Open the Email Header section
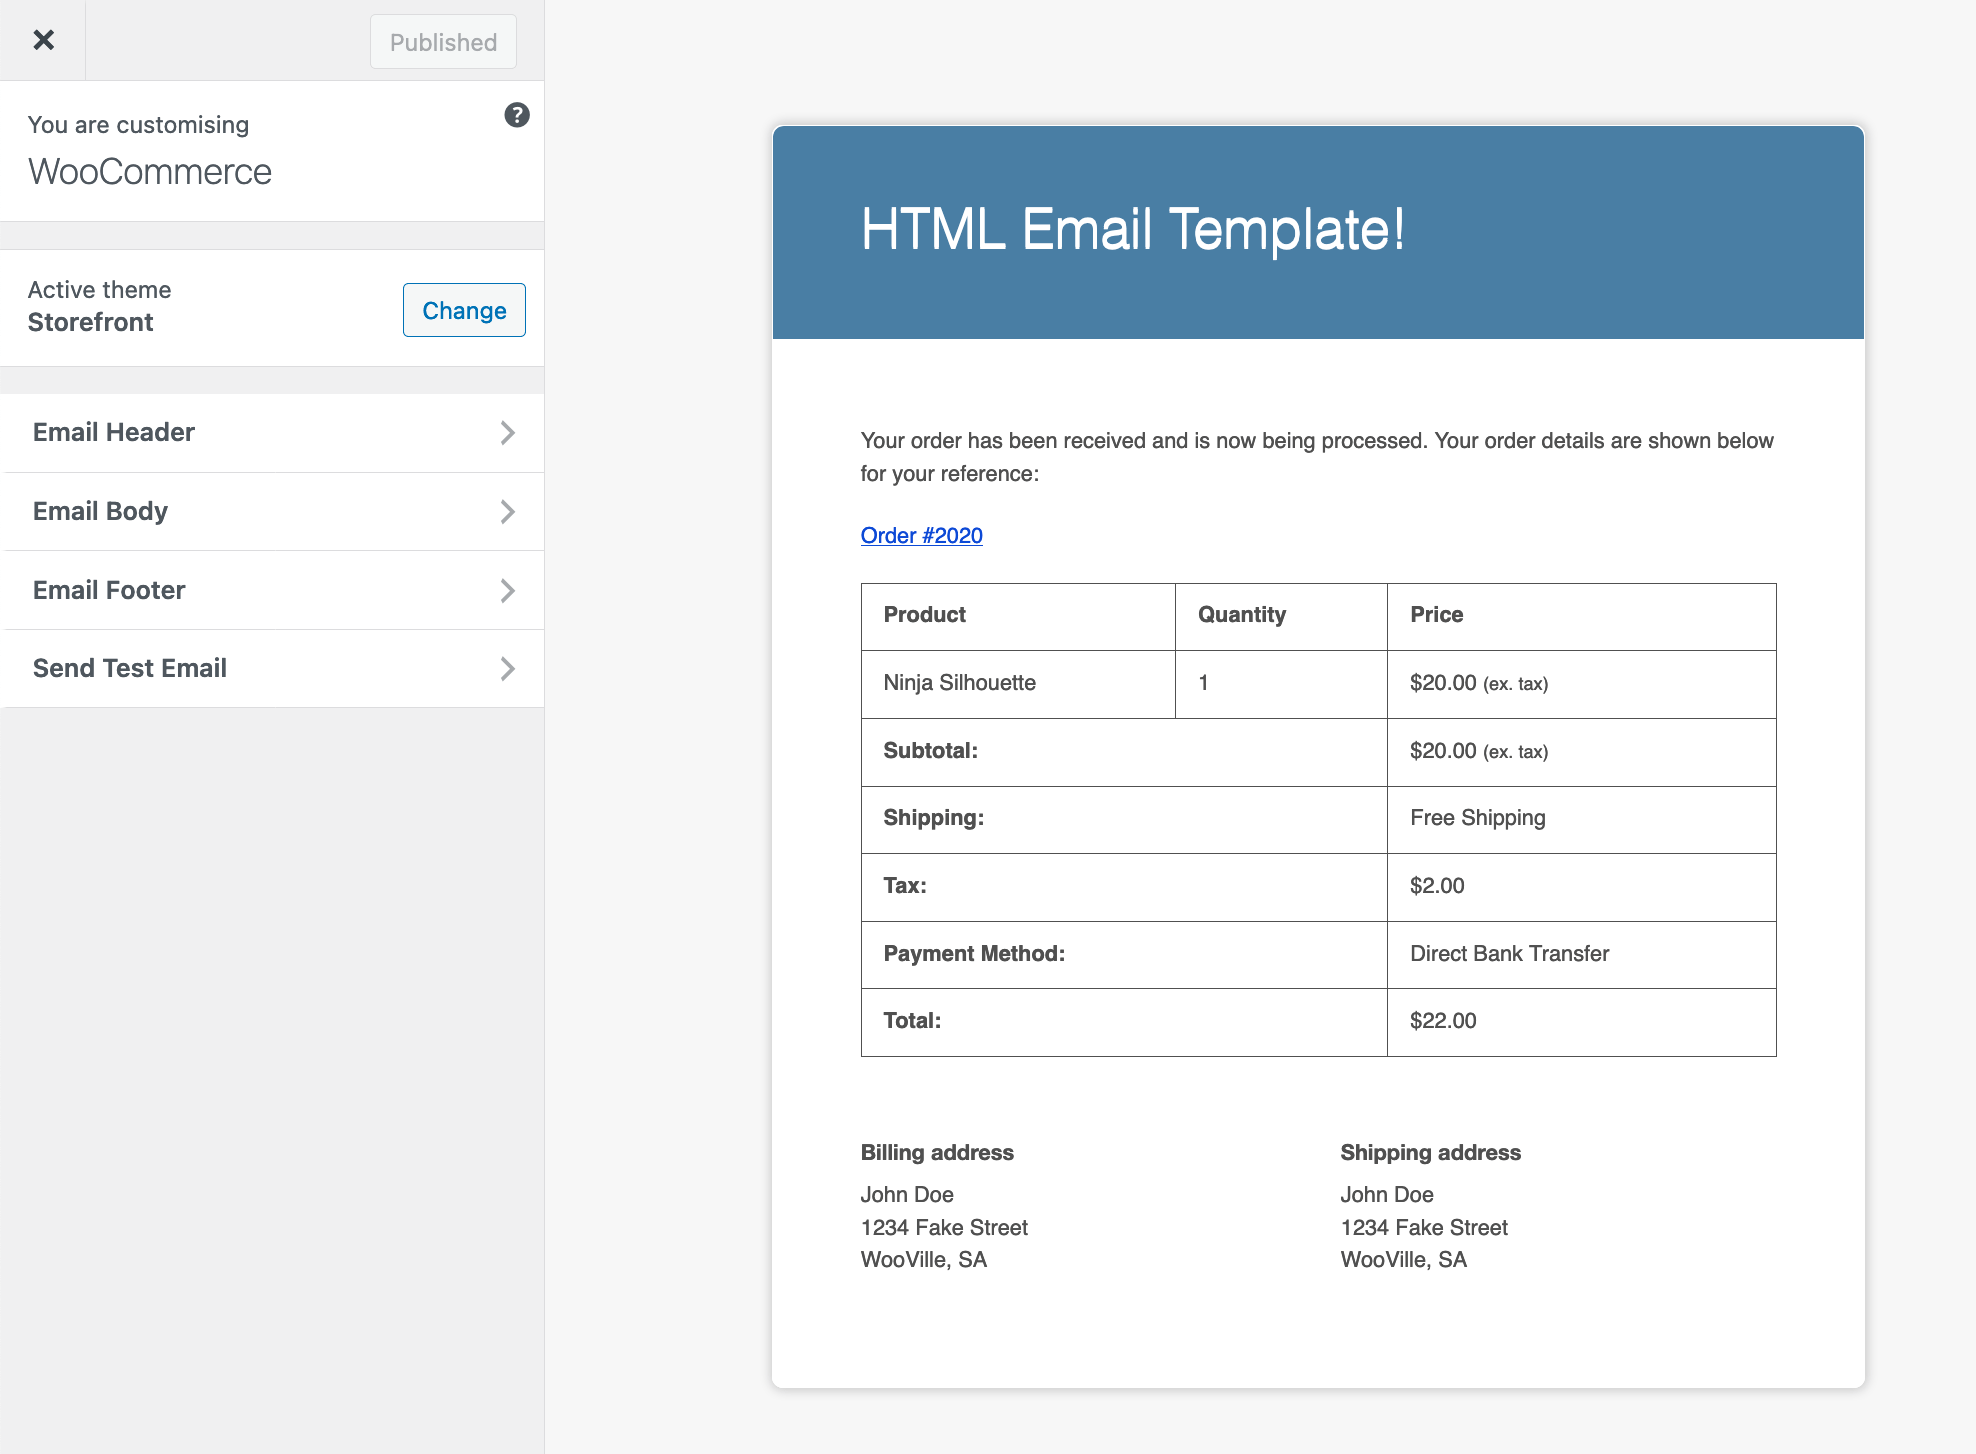 tap(114, 432)
